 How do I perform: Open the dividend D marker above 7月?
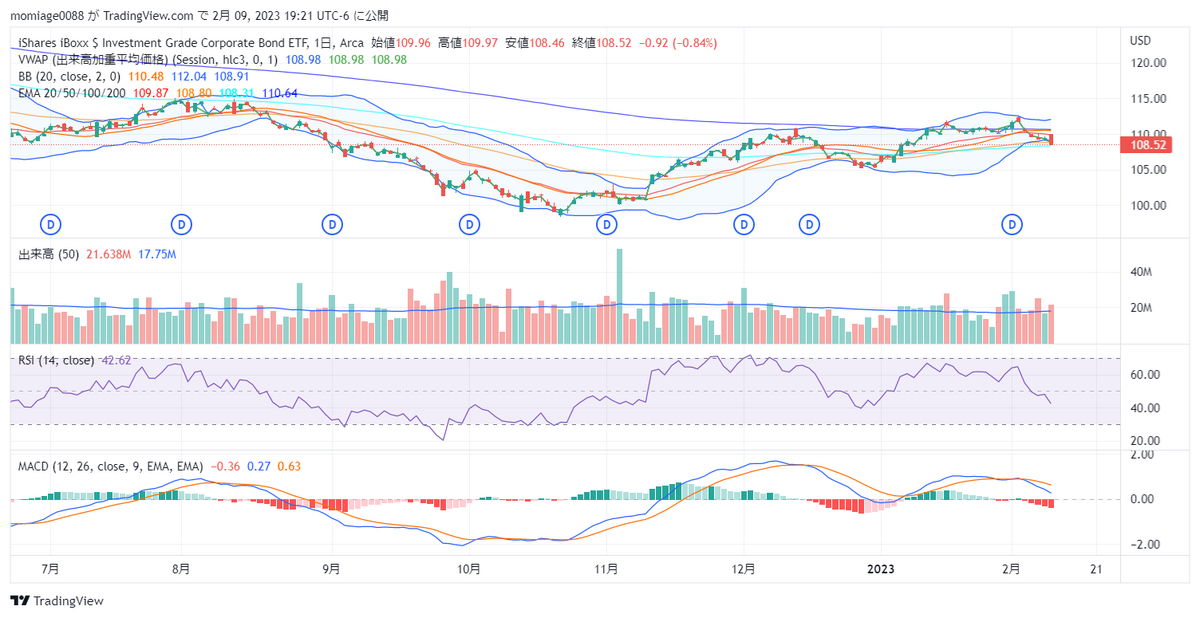[x=51, y=224]
